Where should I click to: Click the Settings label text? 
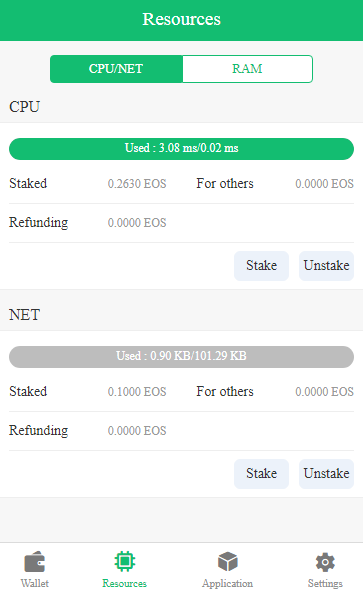click(x=325, y=584)
